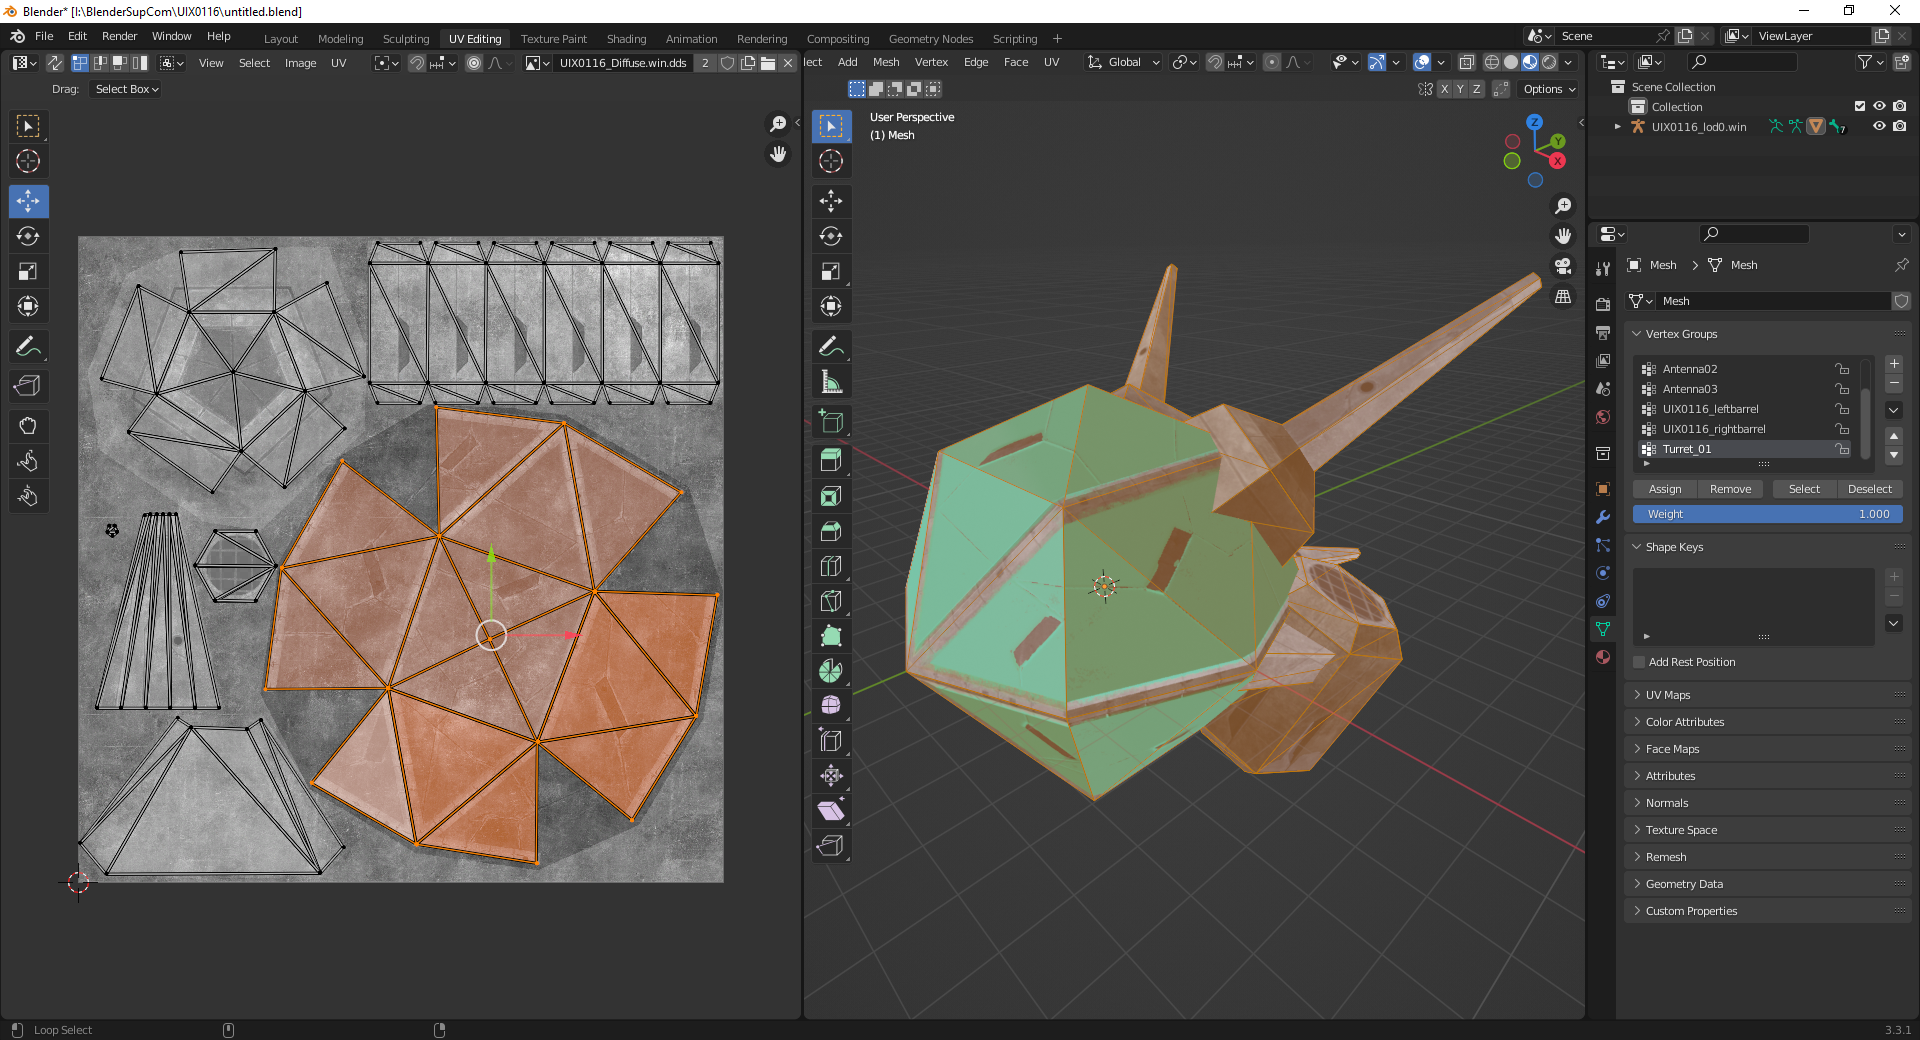Expand the UV Maps panel

click(x=1668, y=695)
